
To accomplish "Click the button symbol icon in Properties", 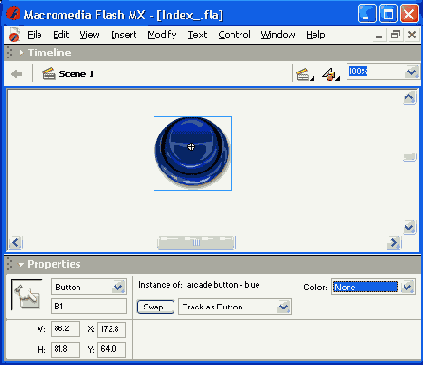I will [27, 295].
